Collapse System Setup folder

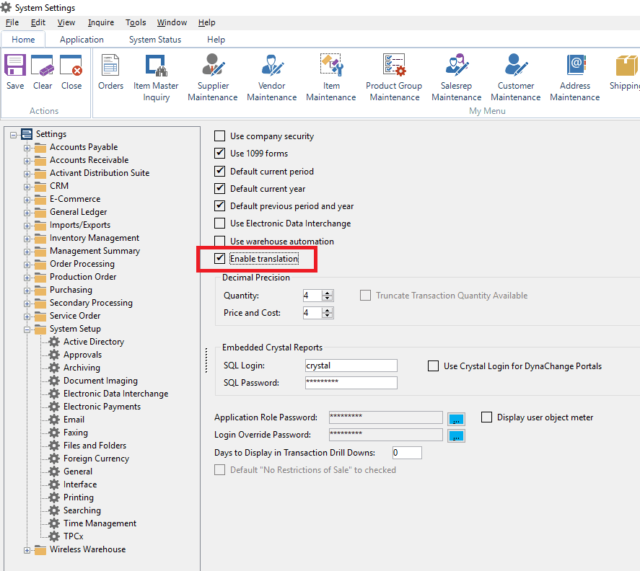(27, 329)
